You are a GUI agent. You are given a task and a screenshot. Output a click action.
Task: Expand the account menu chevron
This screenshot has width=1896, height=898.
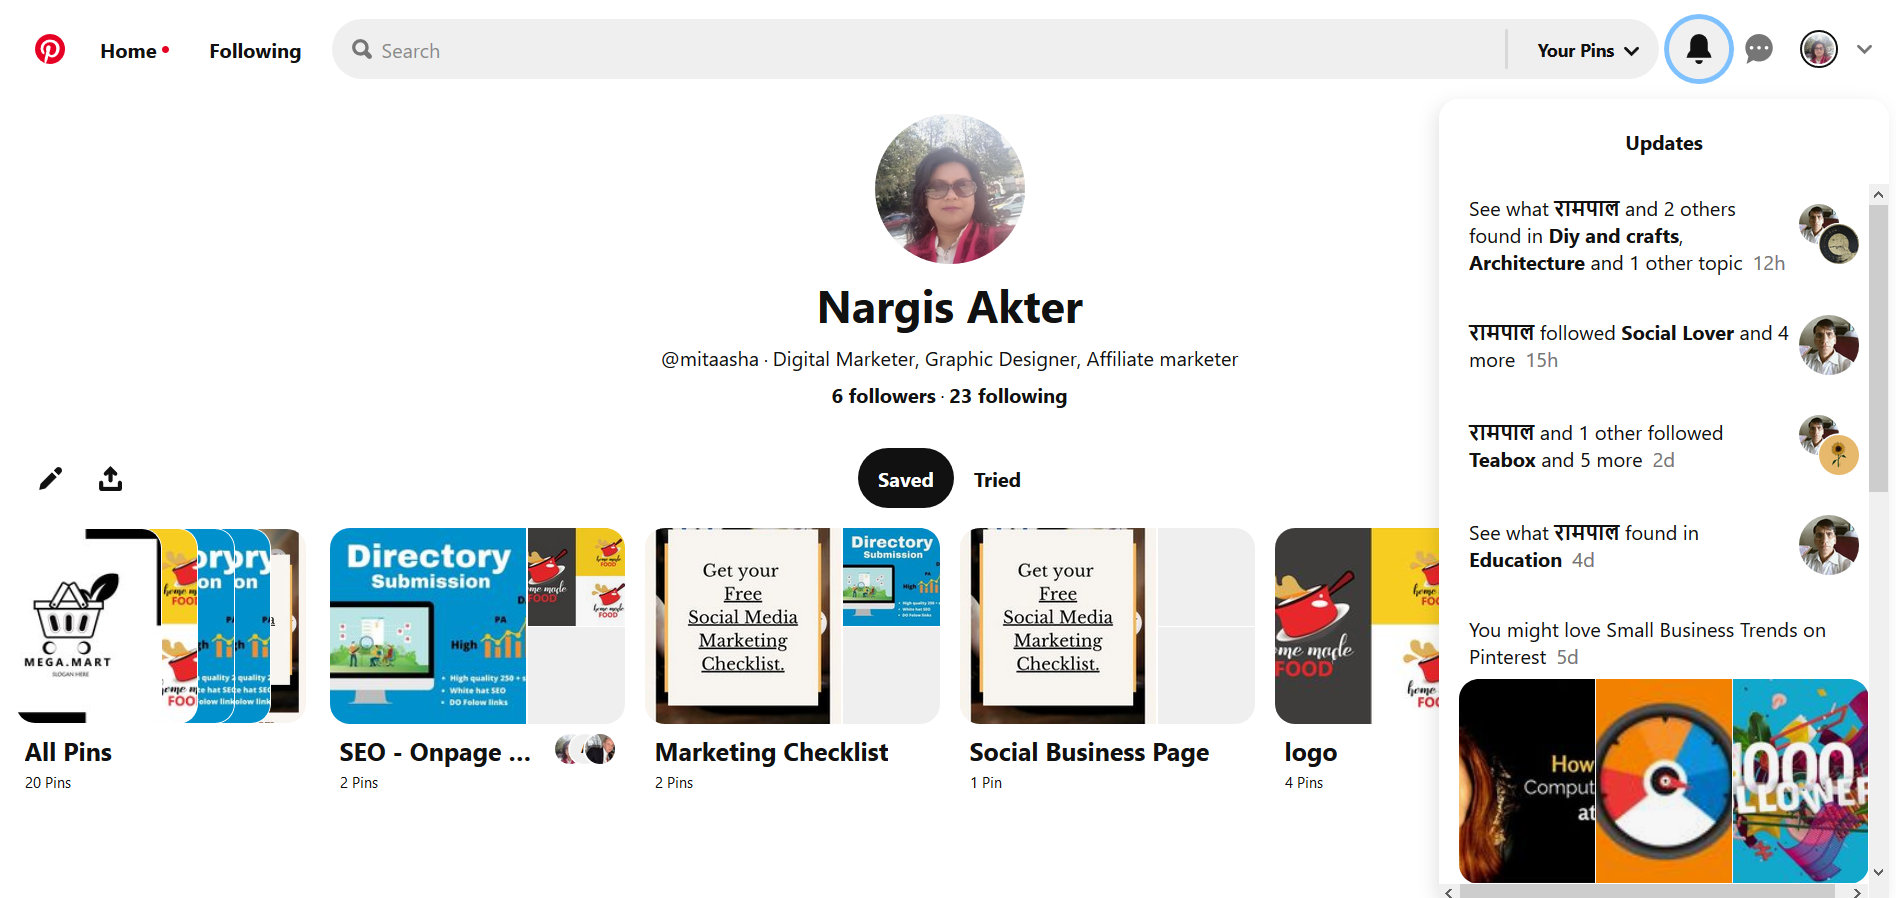click(1864, 49)
